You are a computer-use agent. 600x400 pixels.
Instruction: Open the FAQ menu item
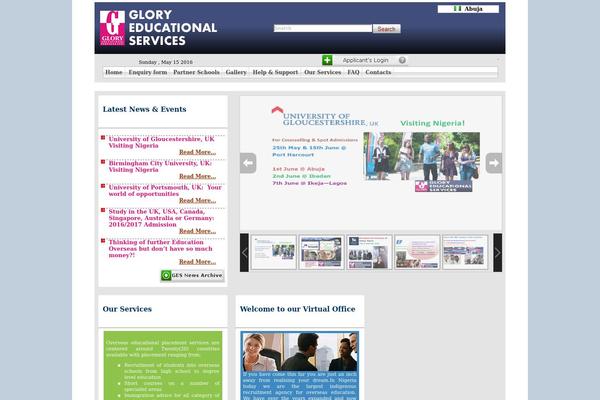point(353,72)
